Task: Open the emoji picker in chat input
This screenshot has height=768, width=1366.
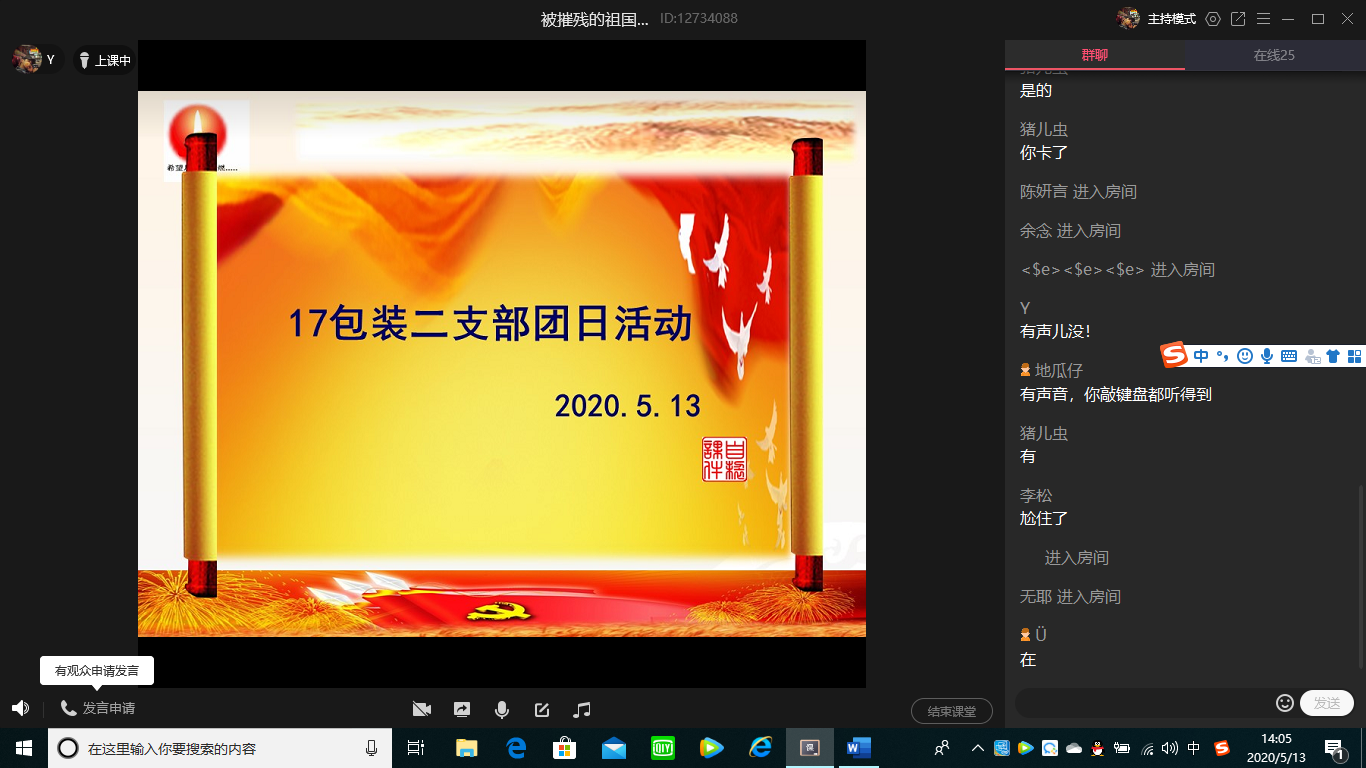Action: [x=1285, y=703]
